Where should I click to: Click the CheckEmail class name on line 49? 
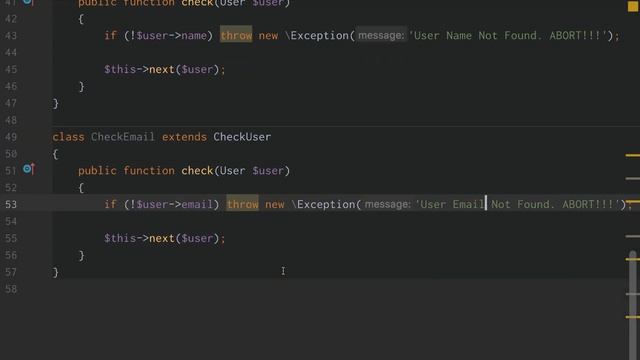point(123,137)
